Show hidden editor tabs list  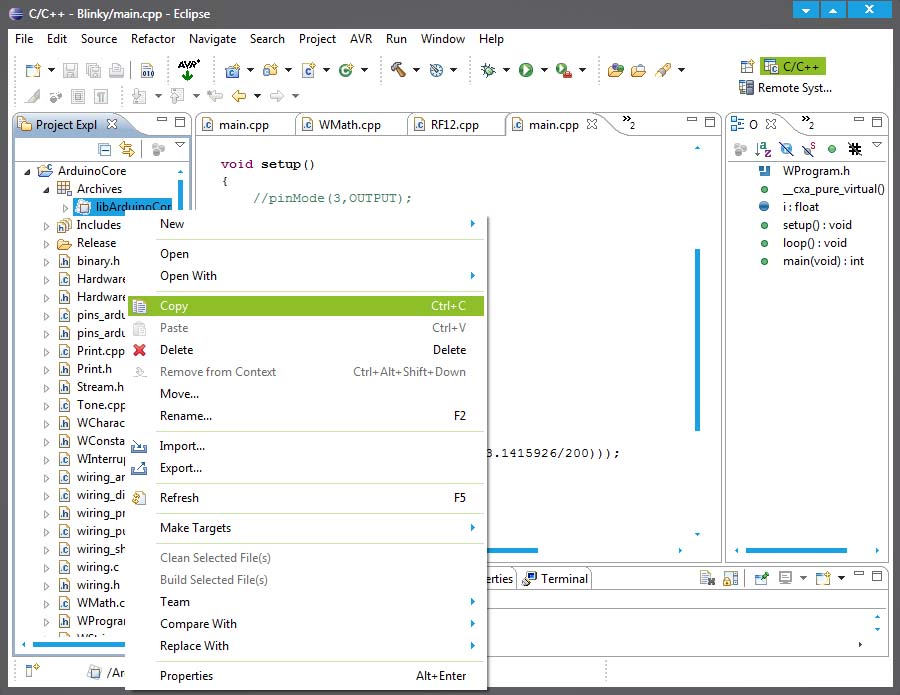point(629,122)
